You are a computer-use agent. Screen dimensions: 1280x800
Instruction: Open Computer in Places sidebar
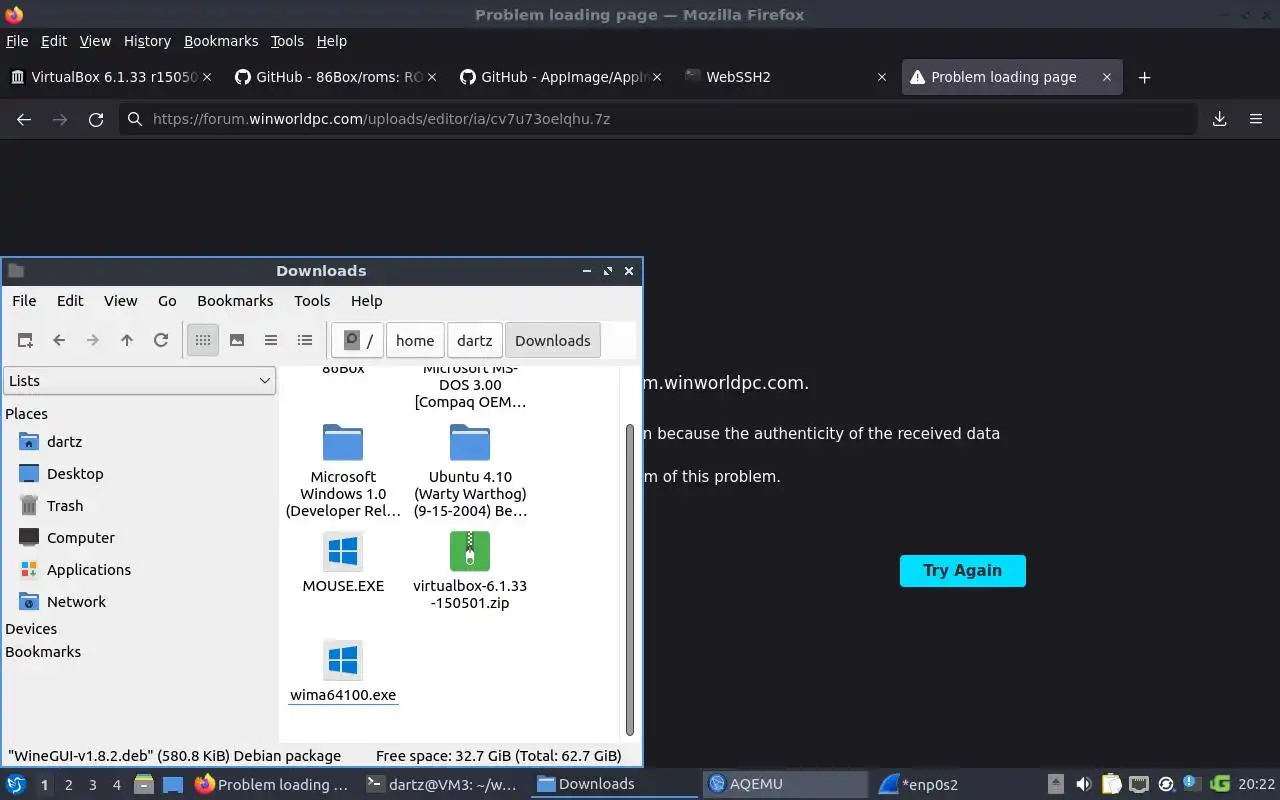pyautogui.click(x=80, y=537)
